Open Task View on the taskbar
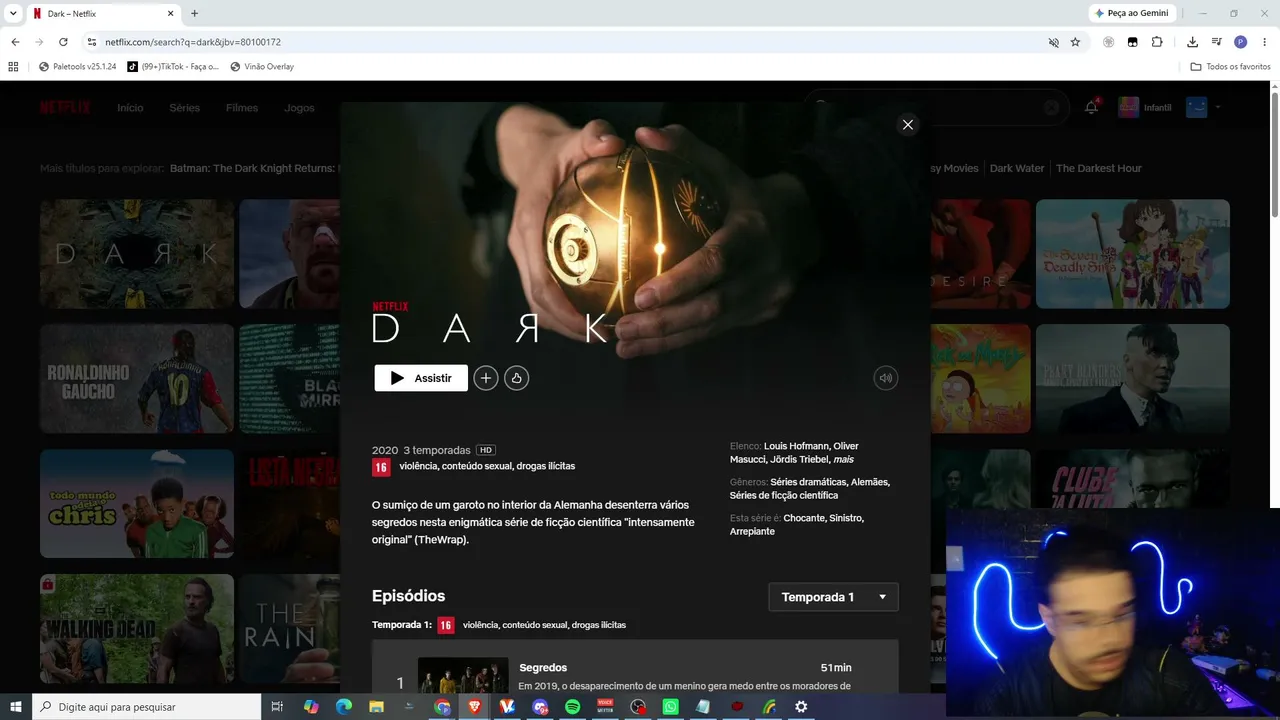The width and height of the screenshot is (1280, 720). click(278, 707)
